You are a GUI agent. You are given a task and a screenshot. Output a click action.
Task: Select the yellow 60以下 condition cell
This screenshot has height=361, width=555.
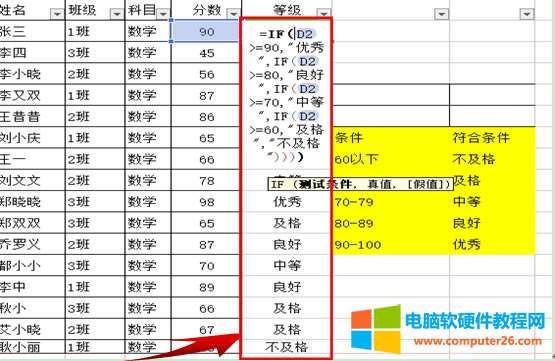click(x=391, y=159)
